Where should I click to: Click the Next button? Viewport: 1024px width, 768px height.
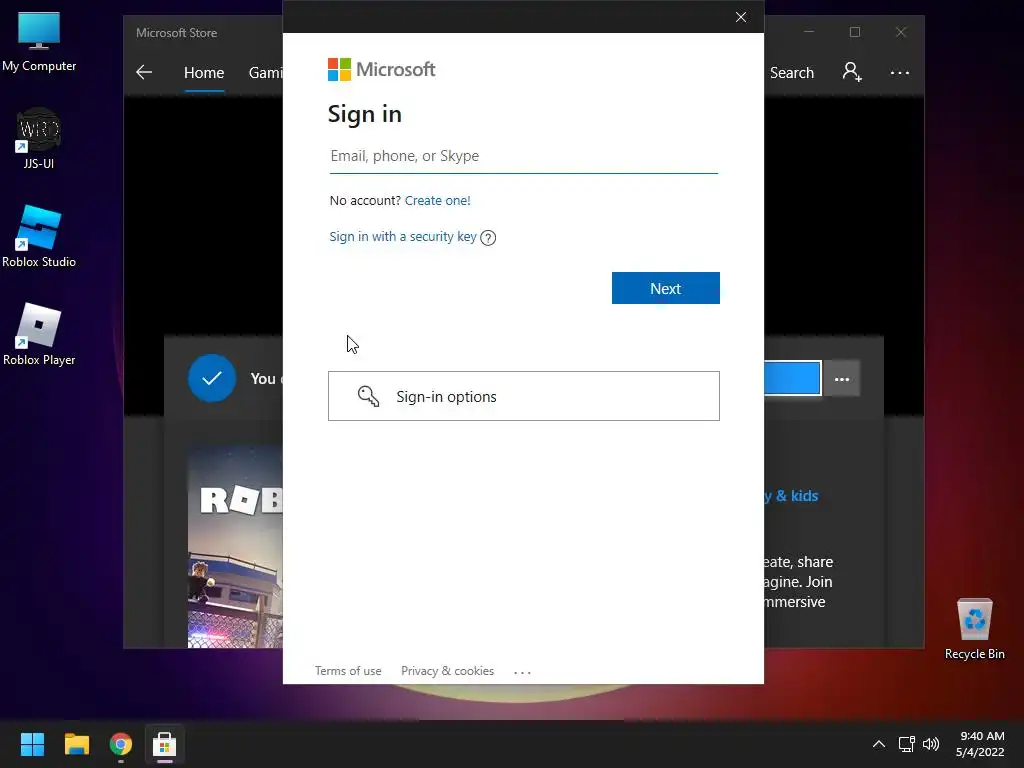[x=665, y=288]
